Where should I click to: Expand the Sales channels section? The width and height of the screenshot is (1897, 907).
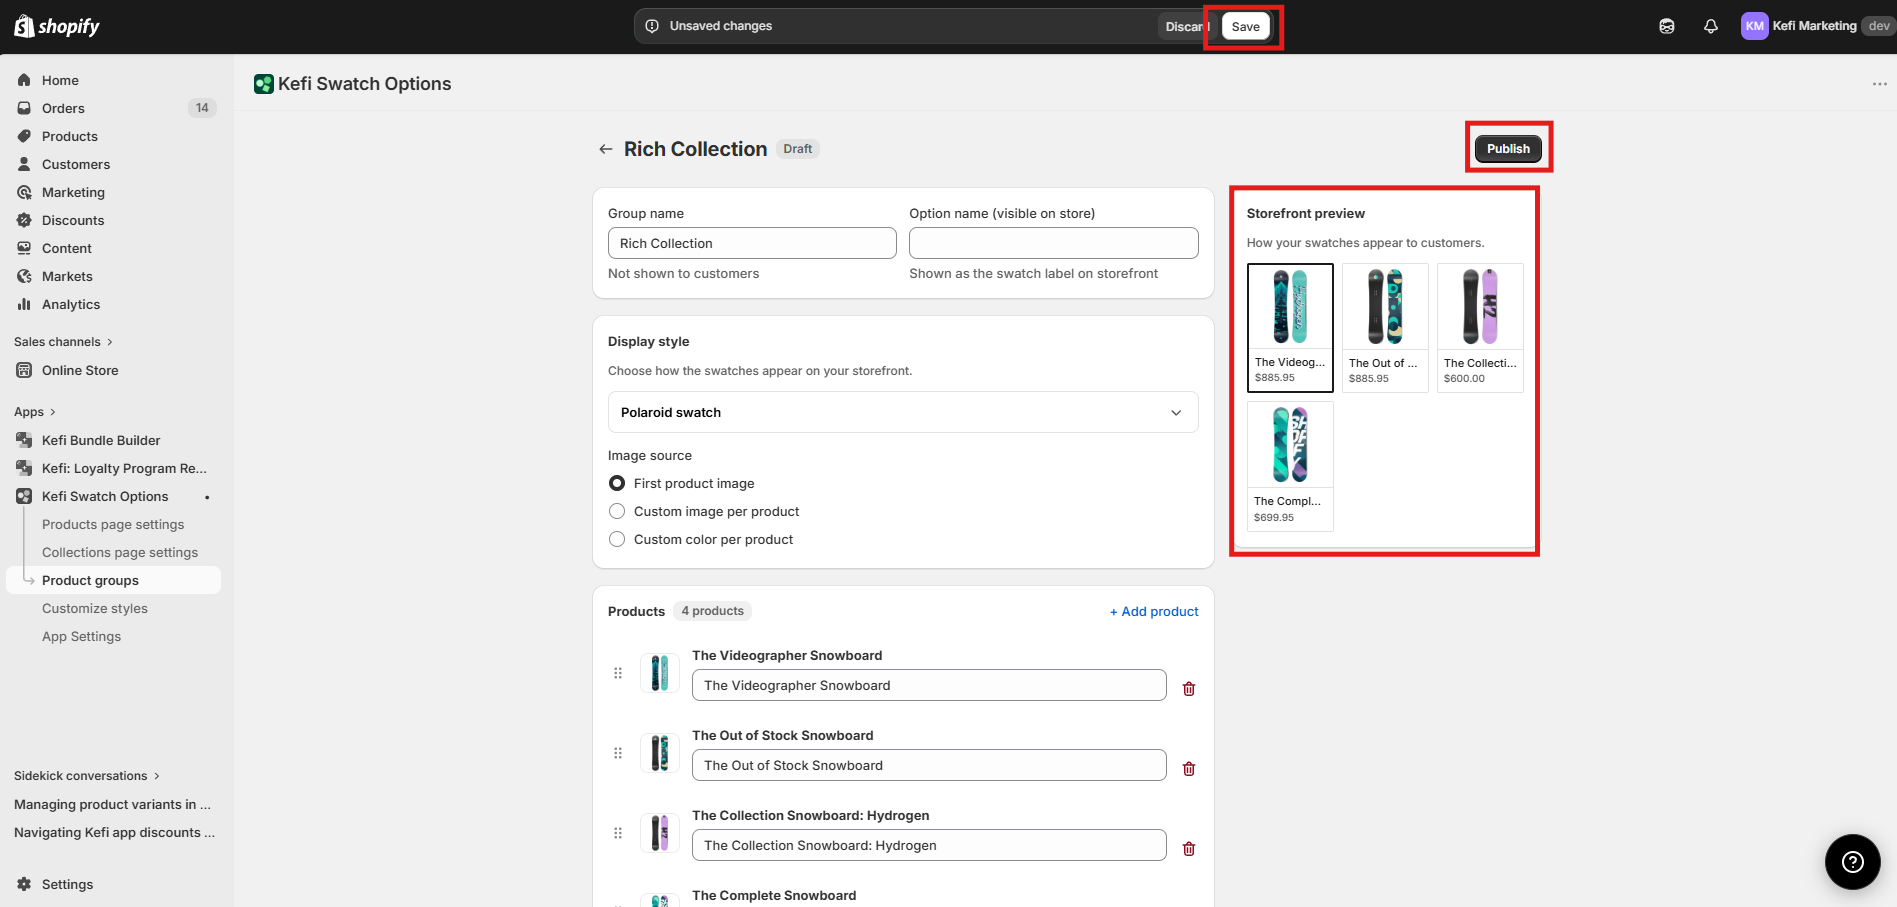63,342
